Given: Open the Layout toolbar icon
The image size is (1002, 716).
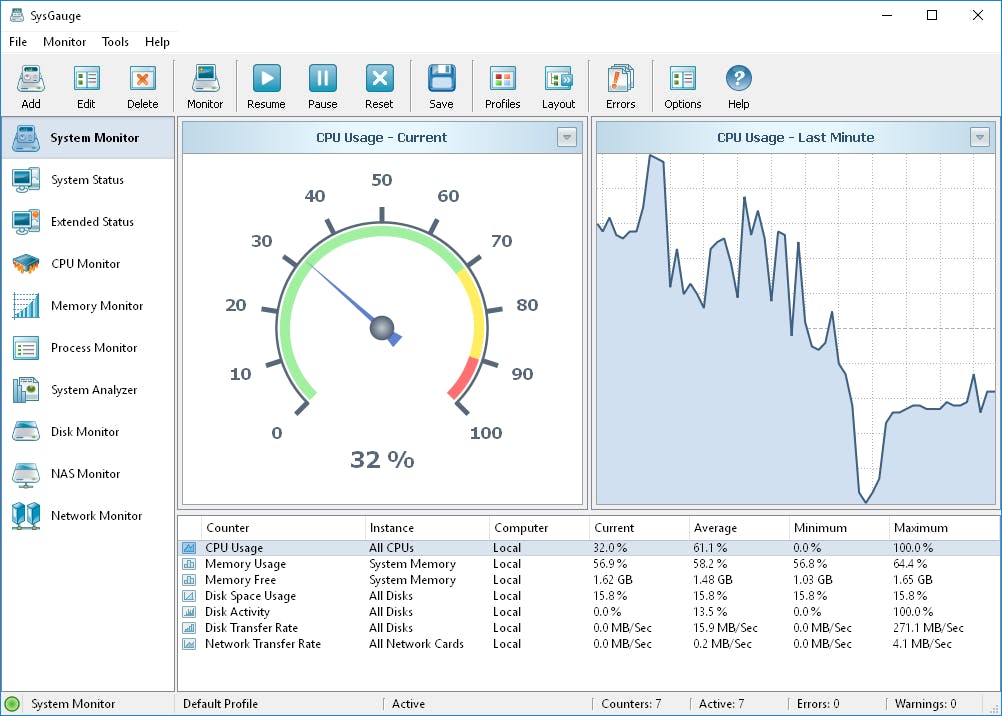Looking at the screenshot, I should point(558,86).
